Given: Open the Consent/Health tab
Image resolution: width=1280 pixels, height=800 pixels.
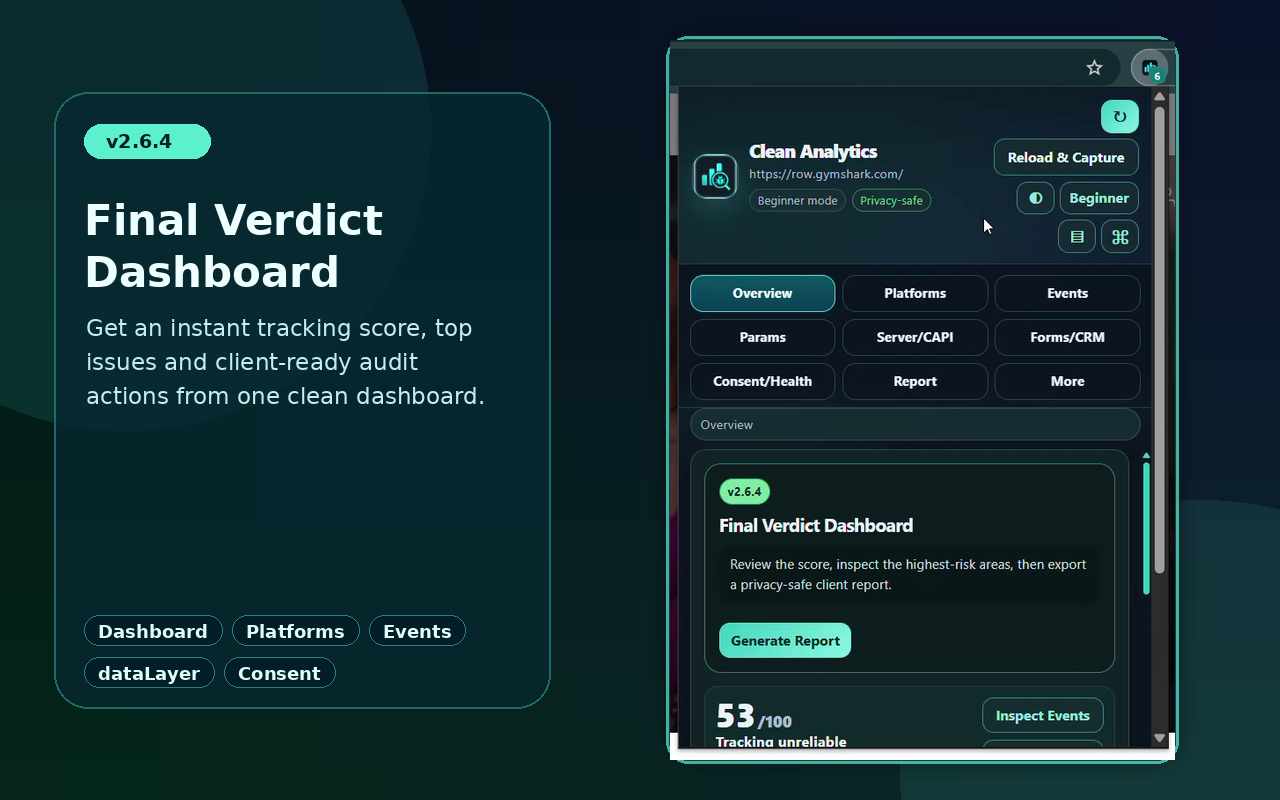Looking at the screenshot, I should 762,381.
